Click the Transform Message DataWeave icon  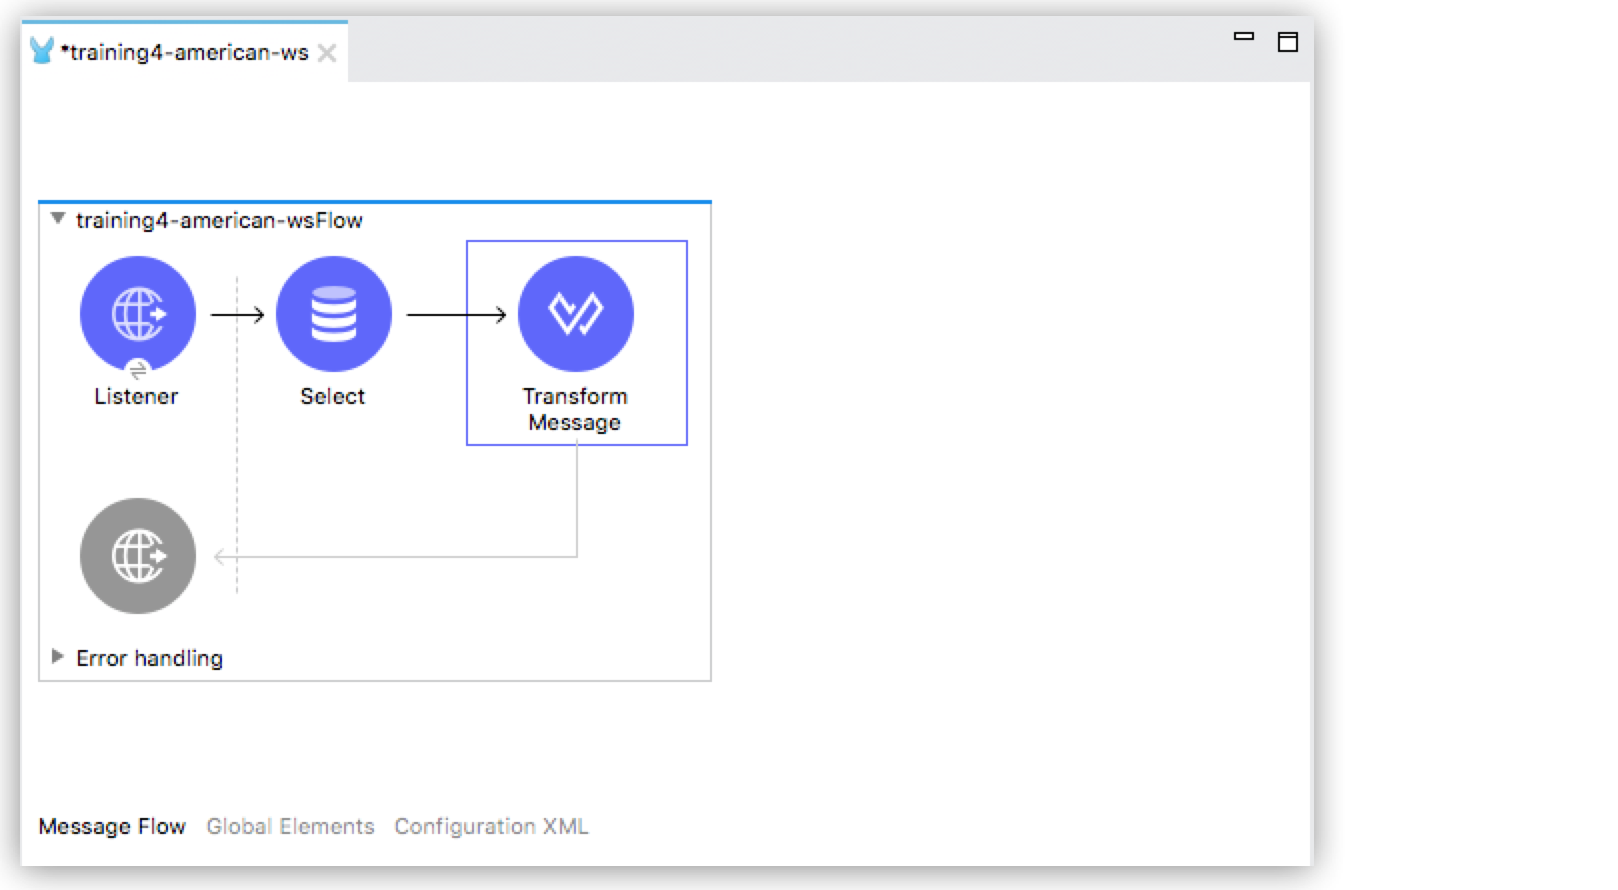tap(575, 313)
